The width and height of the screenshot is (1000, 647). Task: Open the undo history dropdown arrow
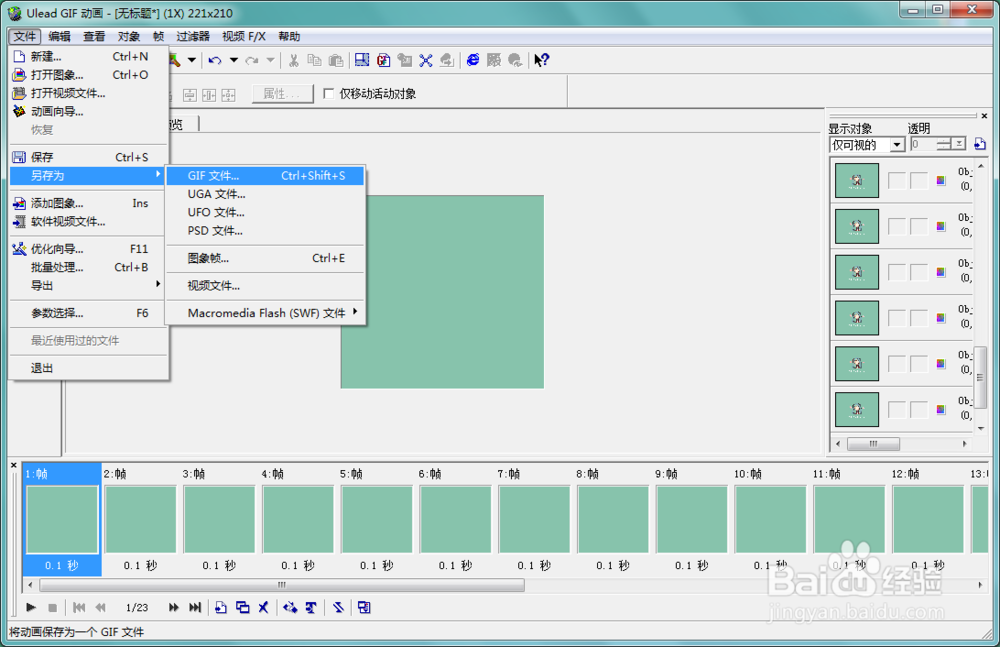233,61
